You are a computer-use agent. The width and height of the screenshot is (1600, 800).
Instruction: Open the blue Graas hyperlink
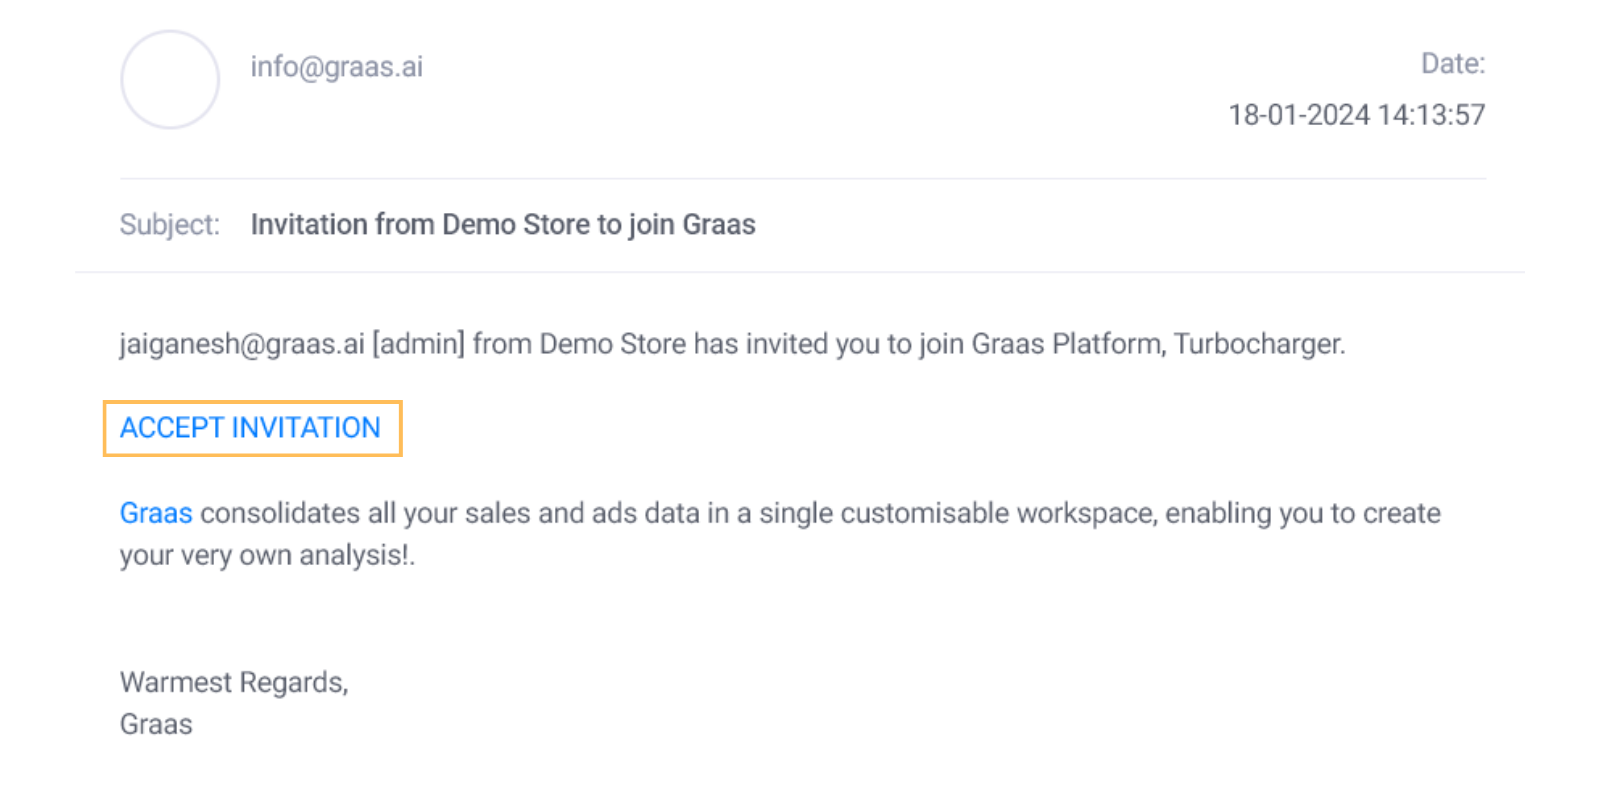tap(156, 513)
